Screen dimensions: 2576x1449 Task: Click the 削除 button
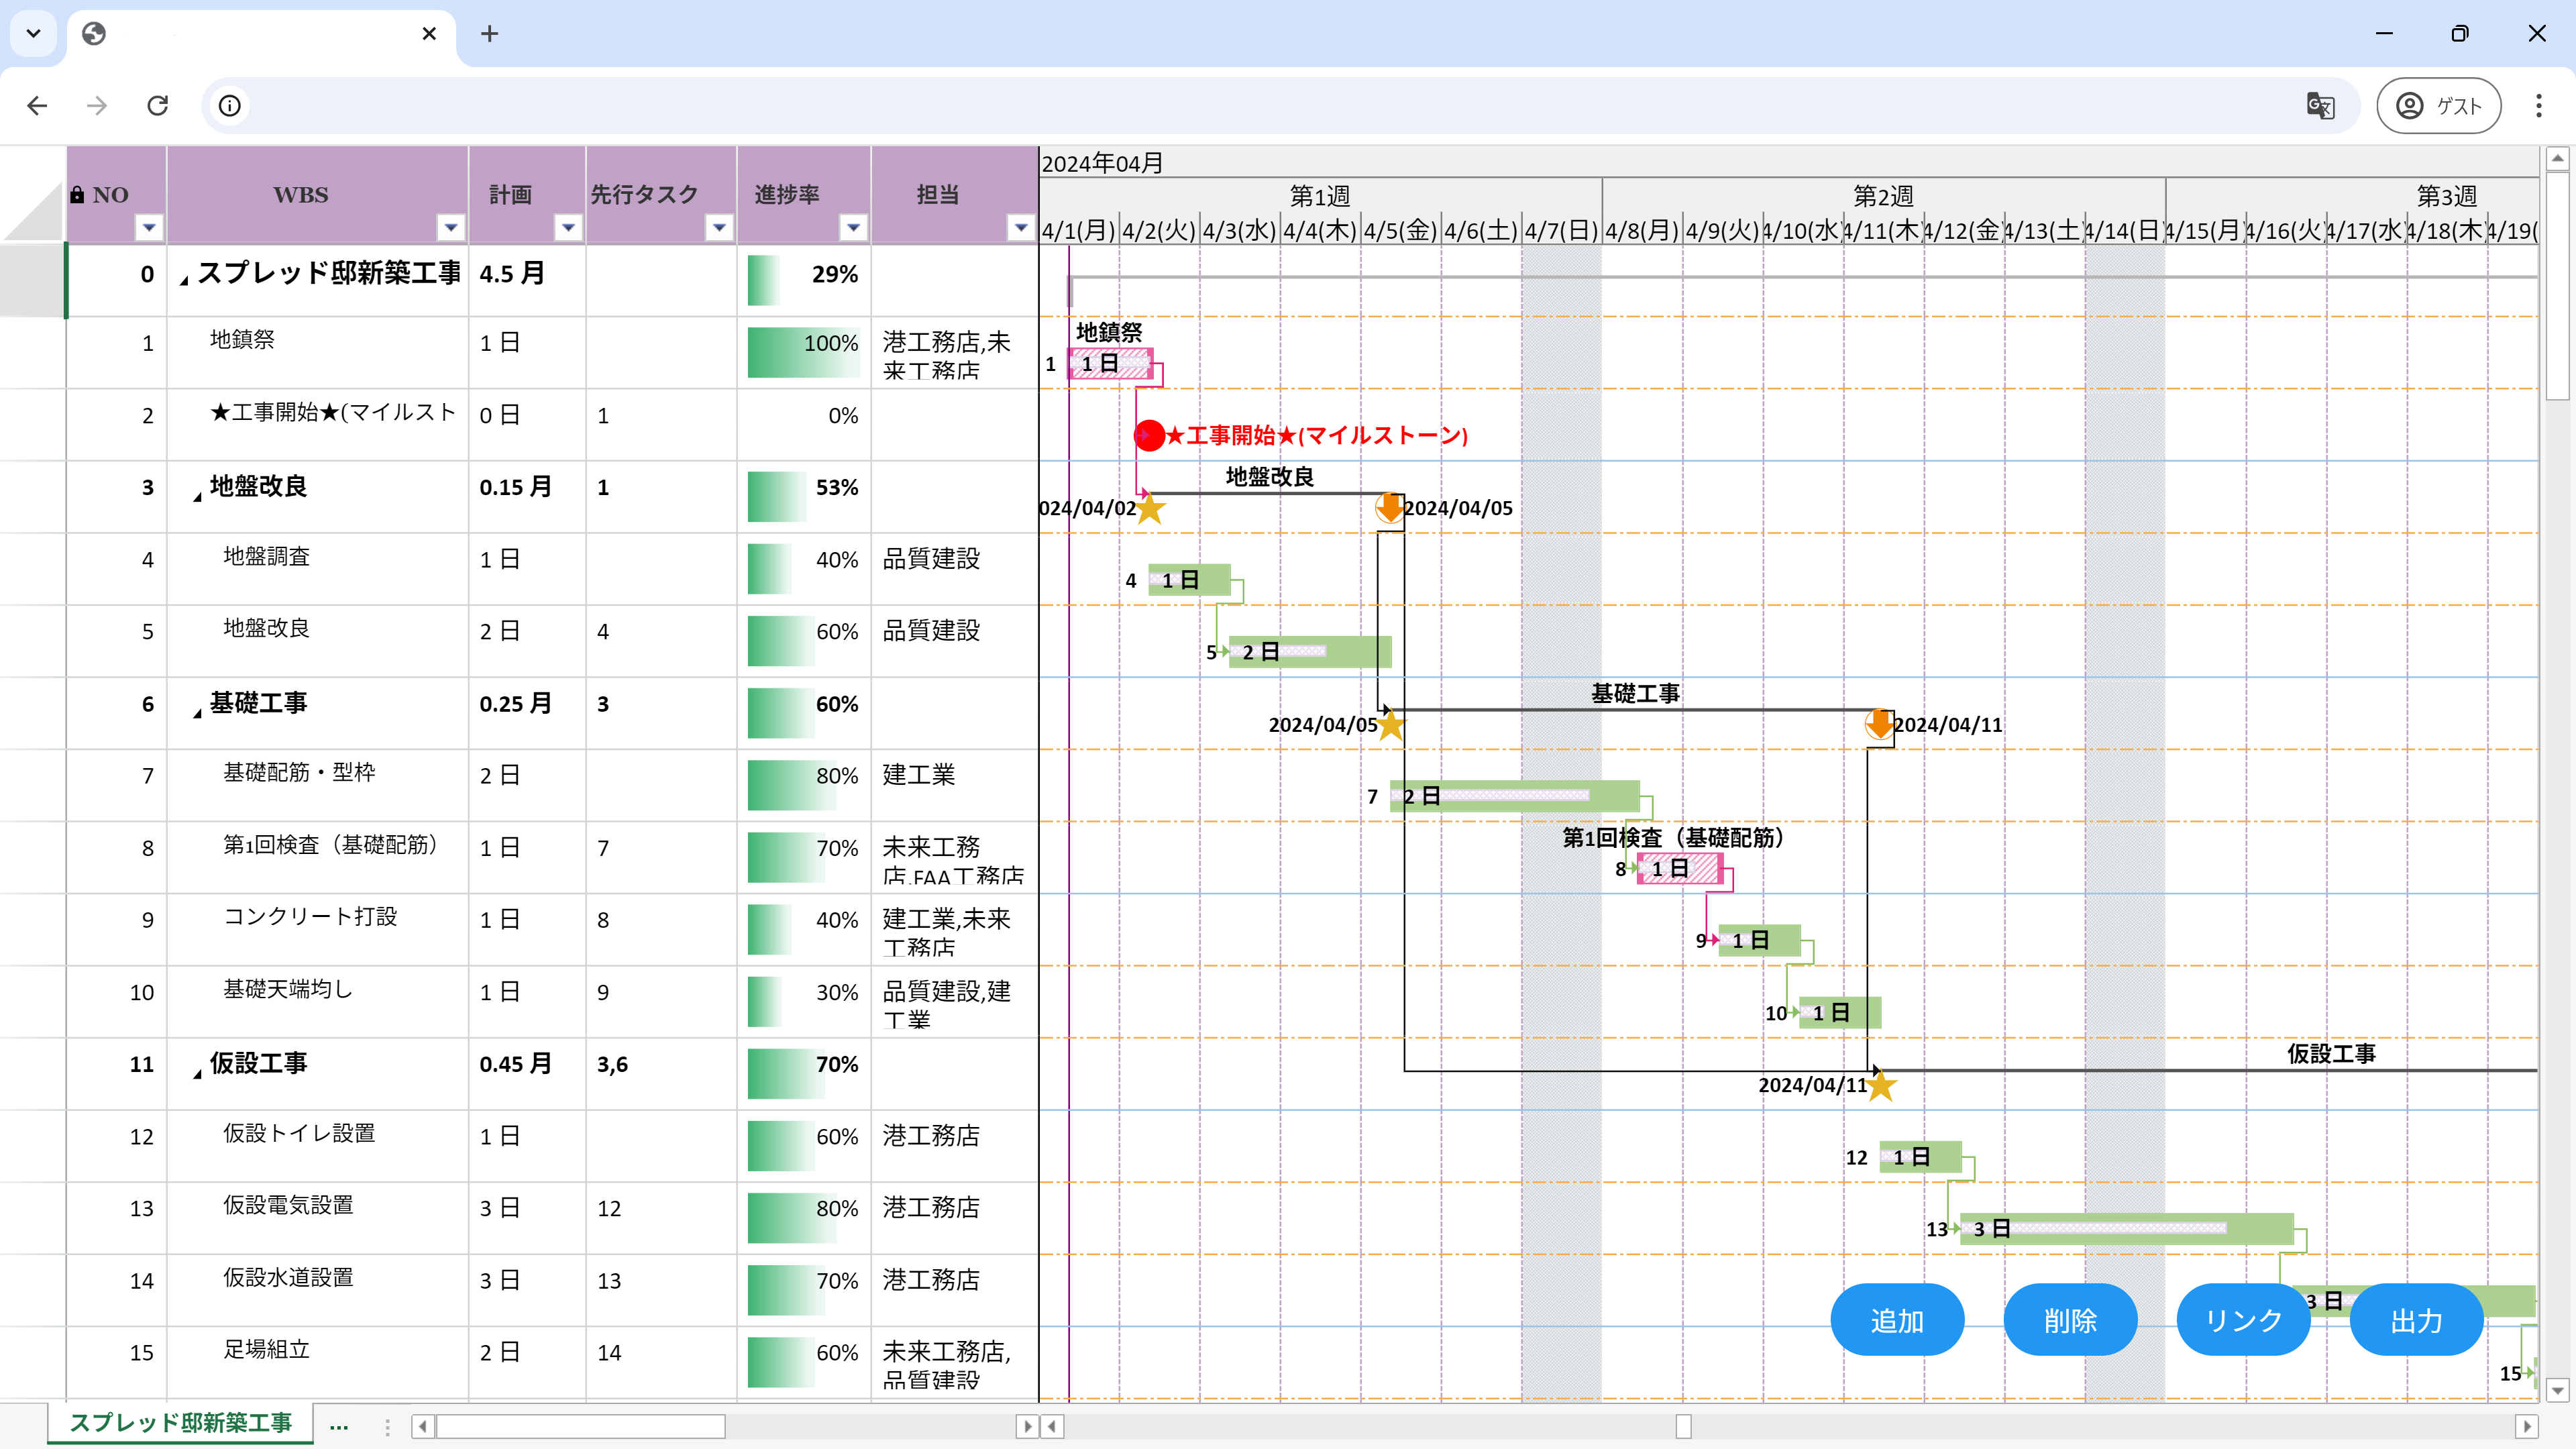coord(2070,1320)
